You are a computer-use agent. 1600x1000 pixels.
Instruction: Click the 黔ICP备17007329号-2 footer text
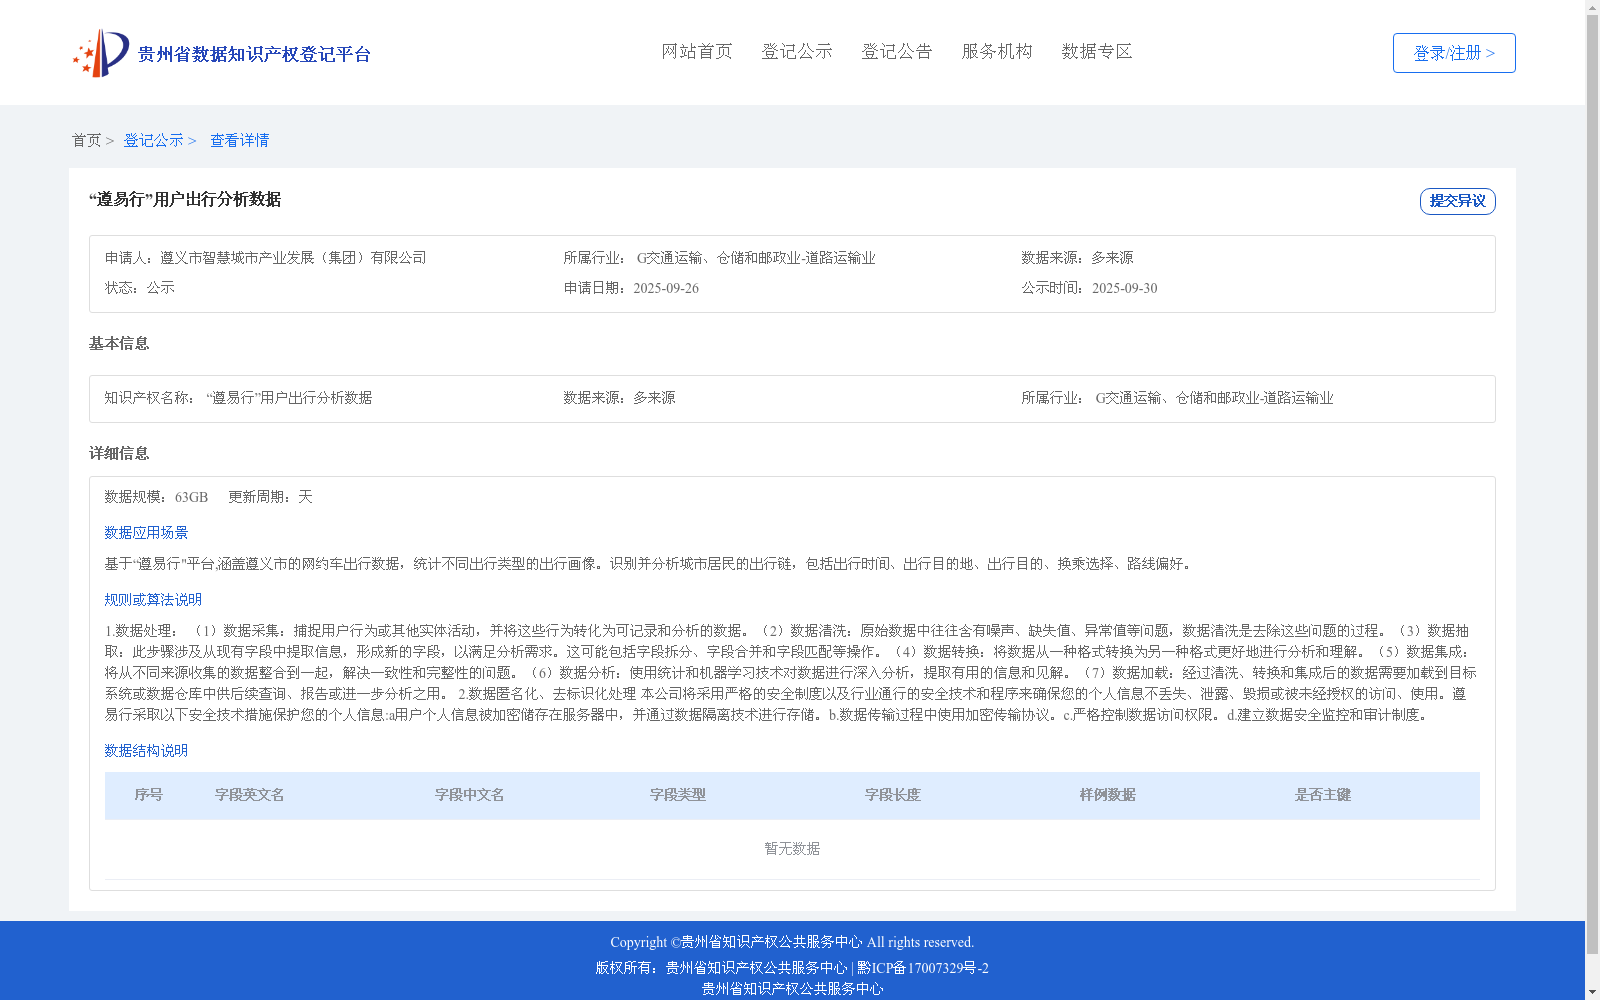point(923,968)
